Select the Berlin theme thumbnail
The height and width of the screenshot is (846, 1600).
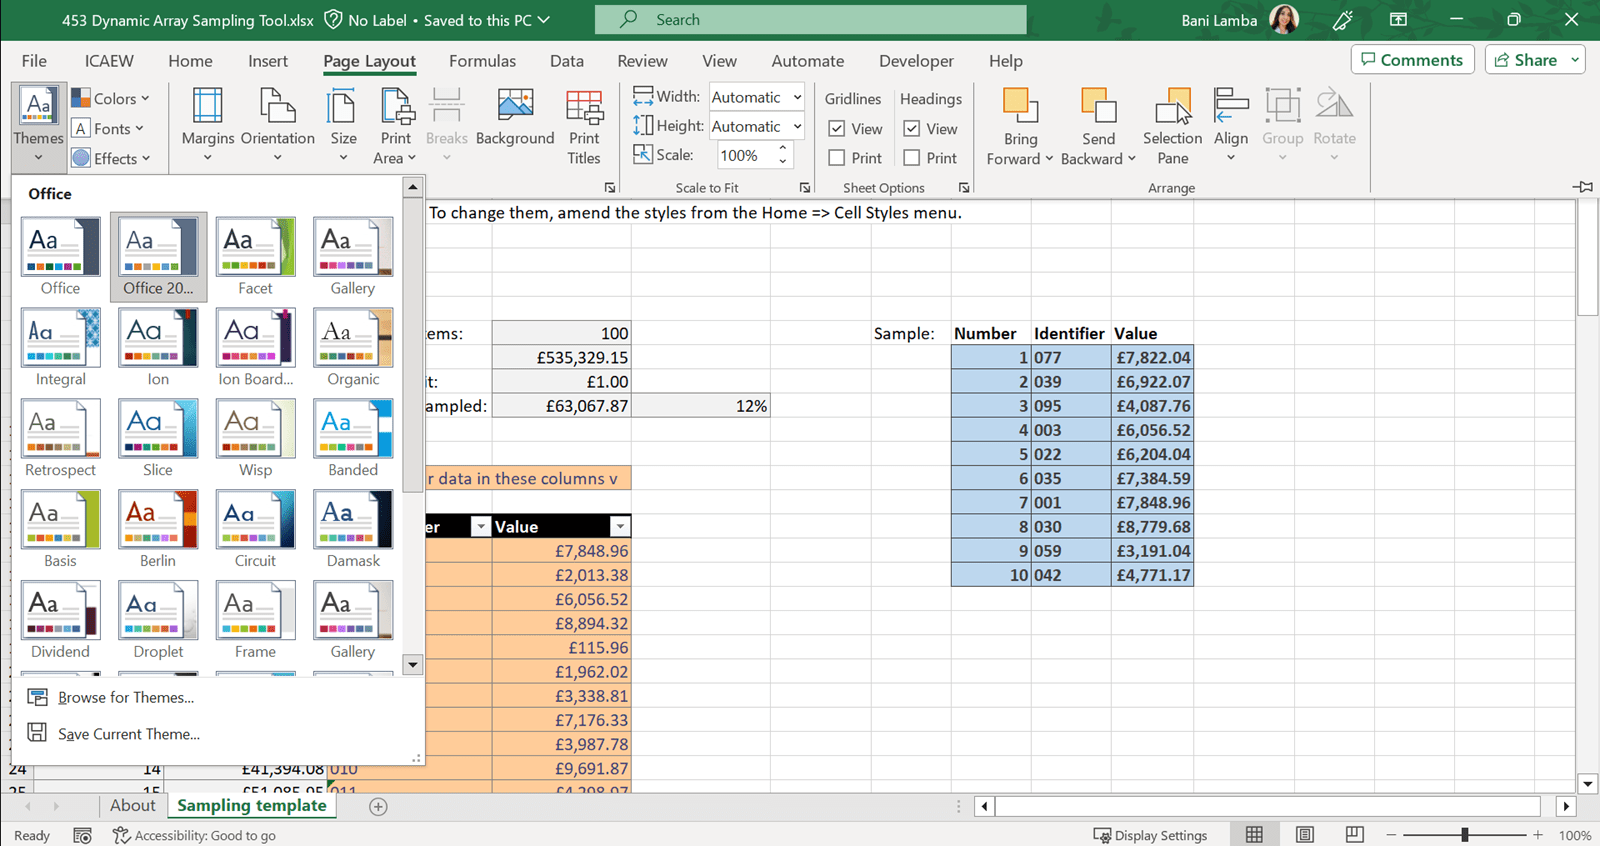tap(158, 520)
